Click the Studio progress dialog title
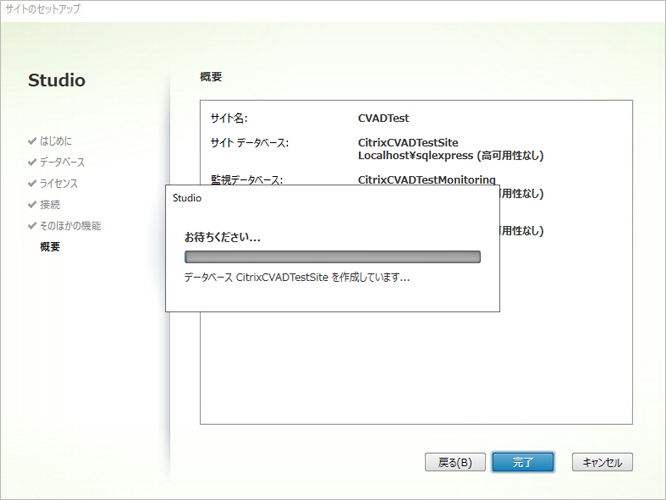The width and height of the screenshot is (666, 500). click(187, 198)
